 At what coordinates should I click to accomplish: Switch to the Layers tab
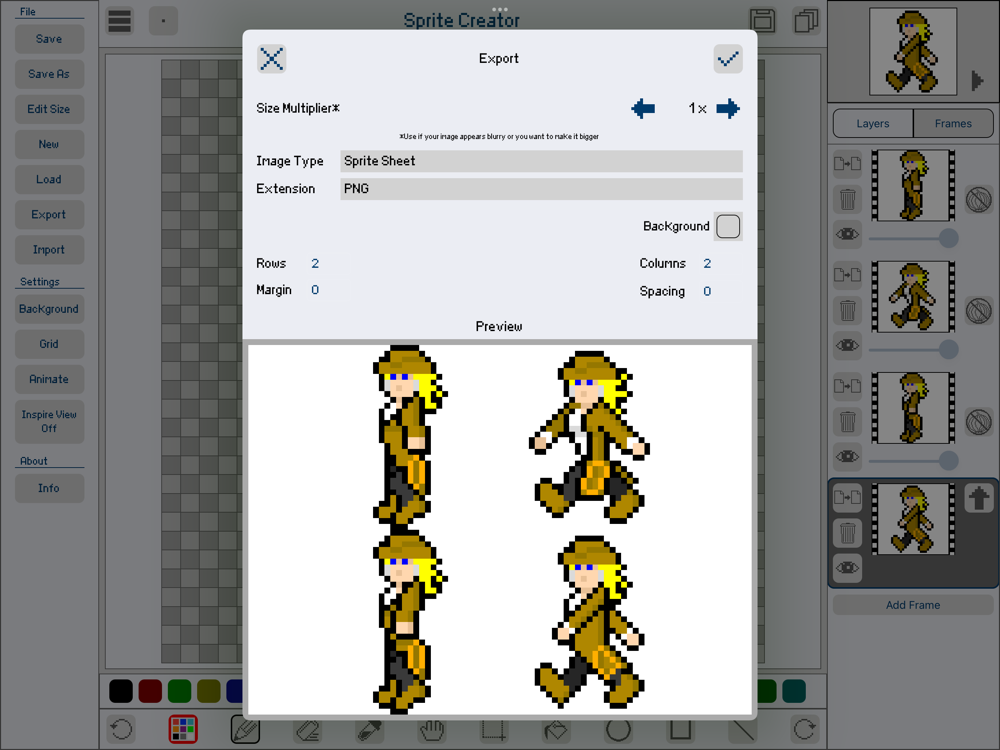872,124
